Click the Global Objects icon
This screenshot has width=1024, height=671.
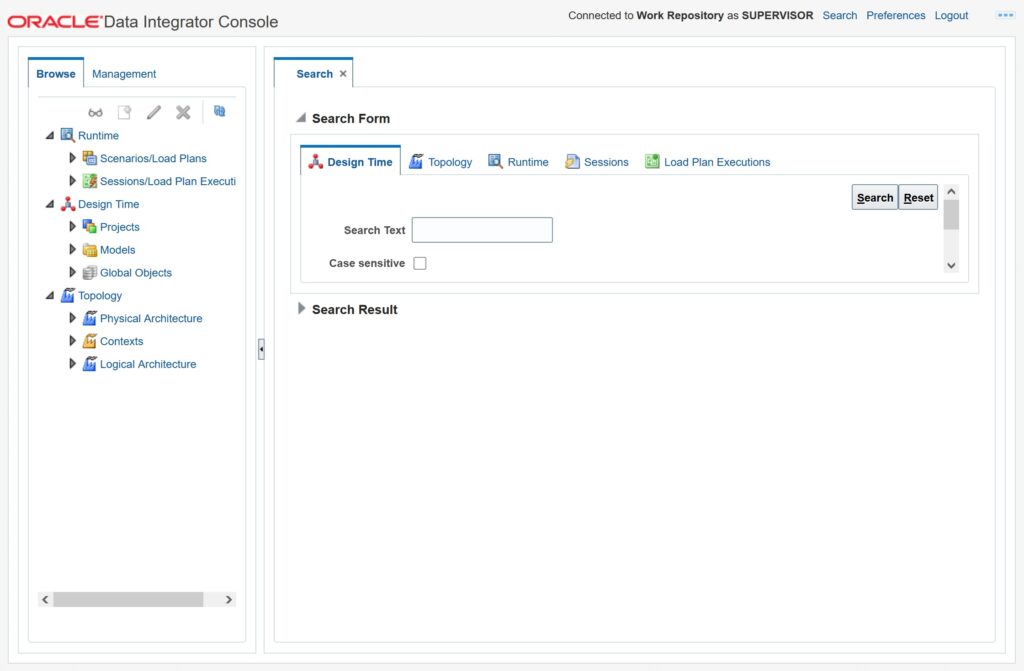[89, 272]
